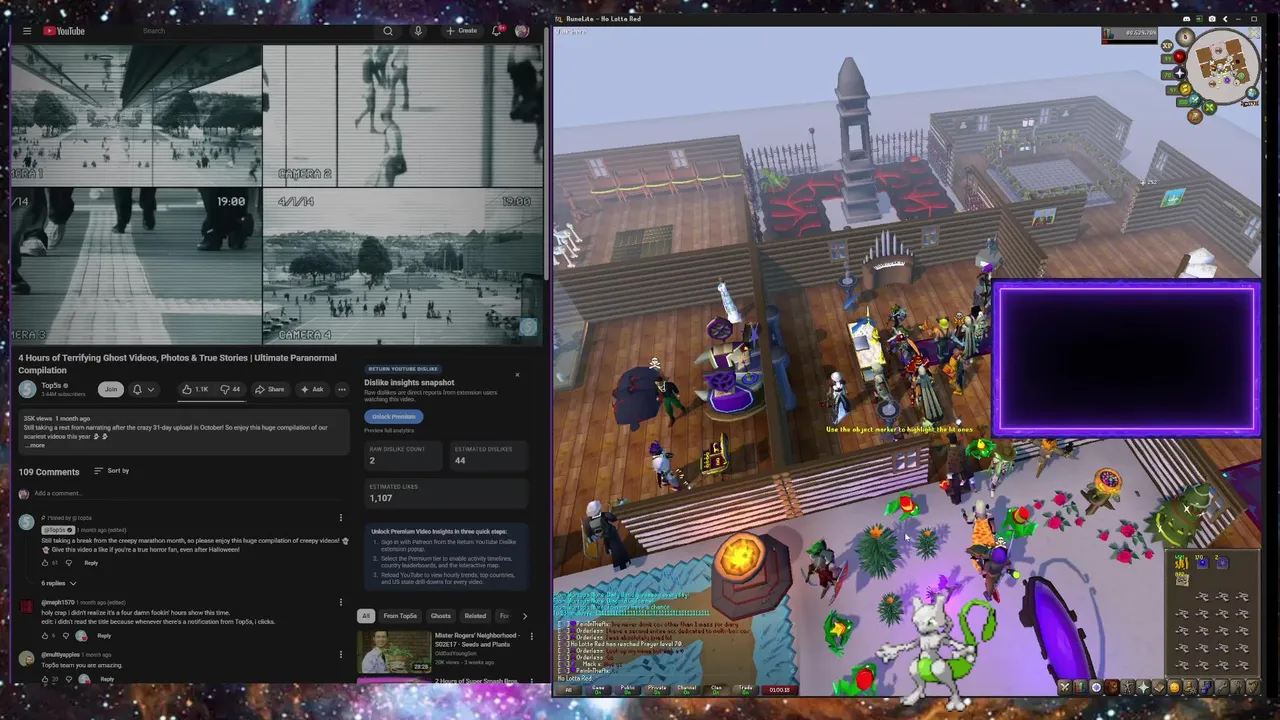1280x720 pixels.
Task: Select the Trade chat filter tab
Action: (x=745, y=689)
